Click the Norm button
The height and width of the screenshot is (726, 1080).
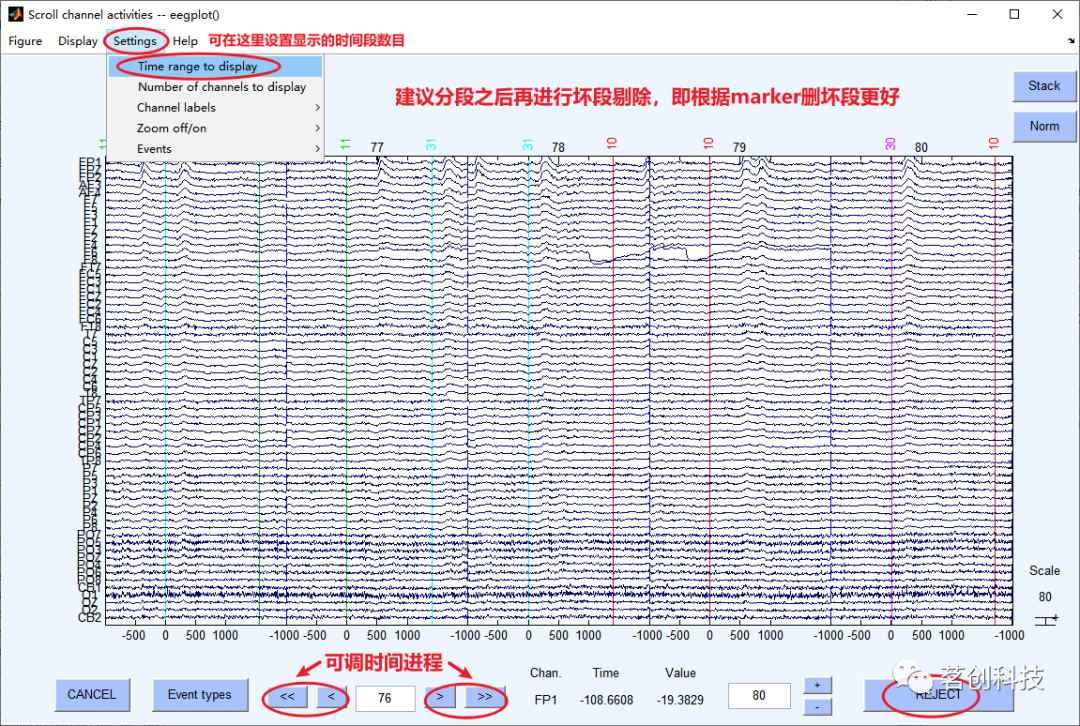coord(1043,126)
